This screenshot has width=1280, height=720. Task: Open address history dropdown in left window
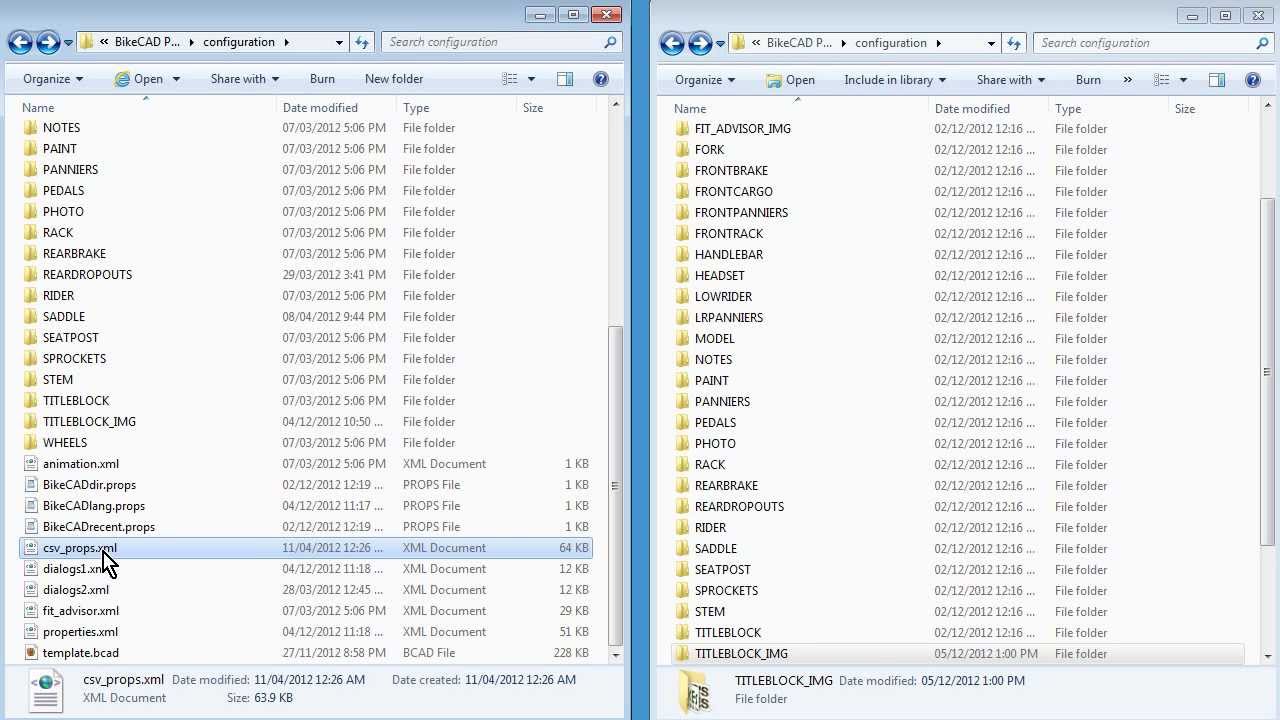(x=339, y=42)
